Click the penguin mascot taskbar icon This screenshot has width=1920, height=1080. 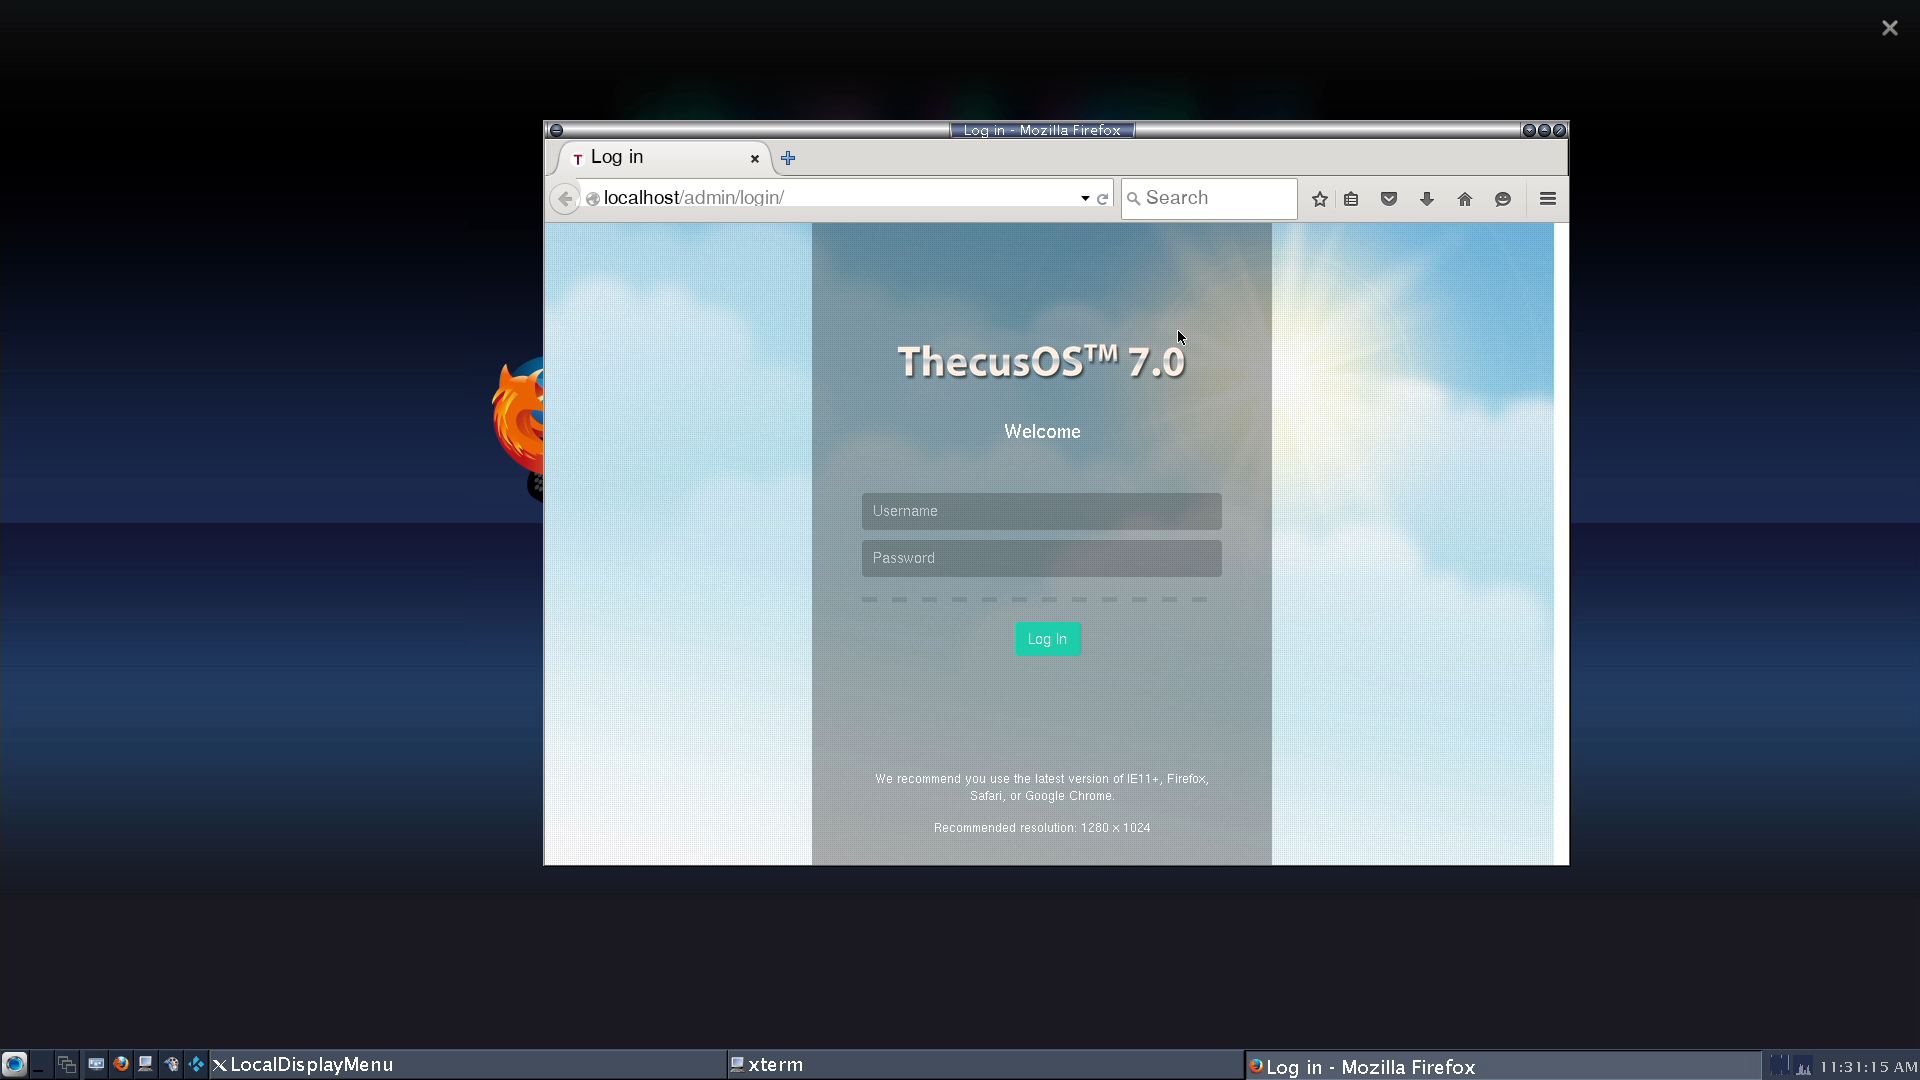pos(171,1064)
